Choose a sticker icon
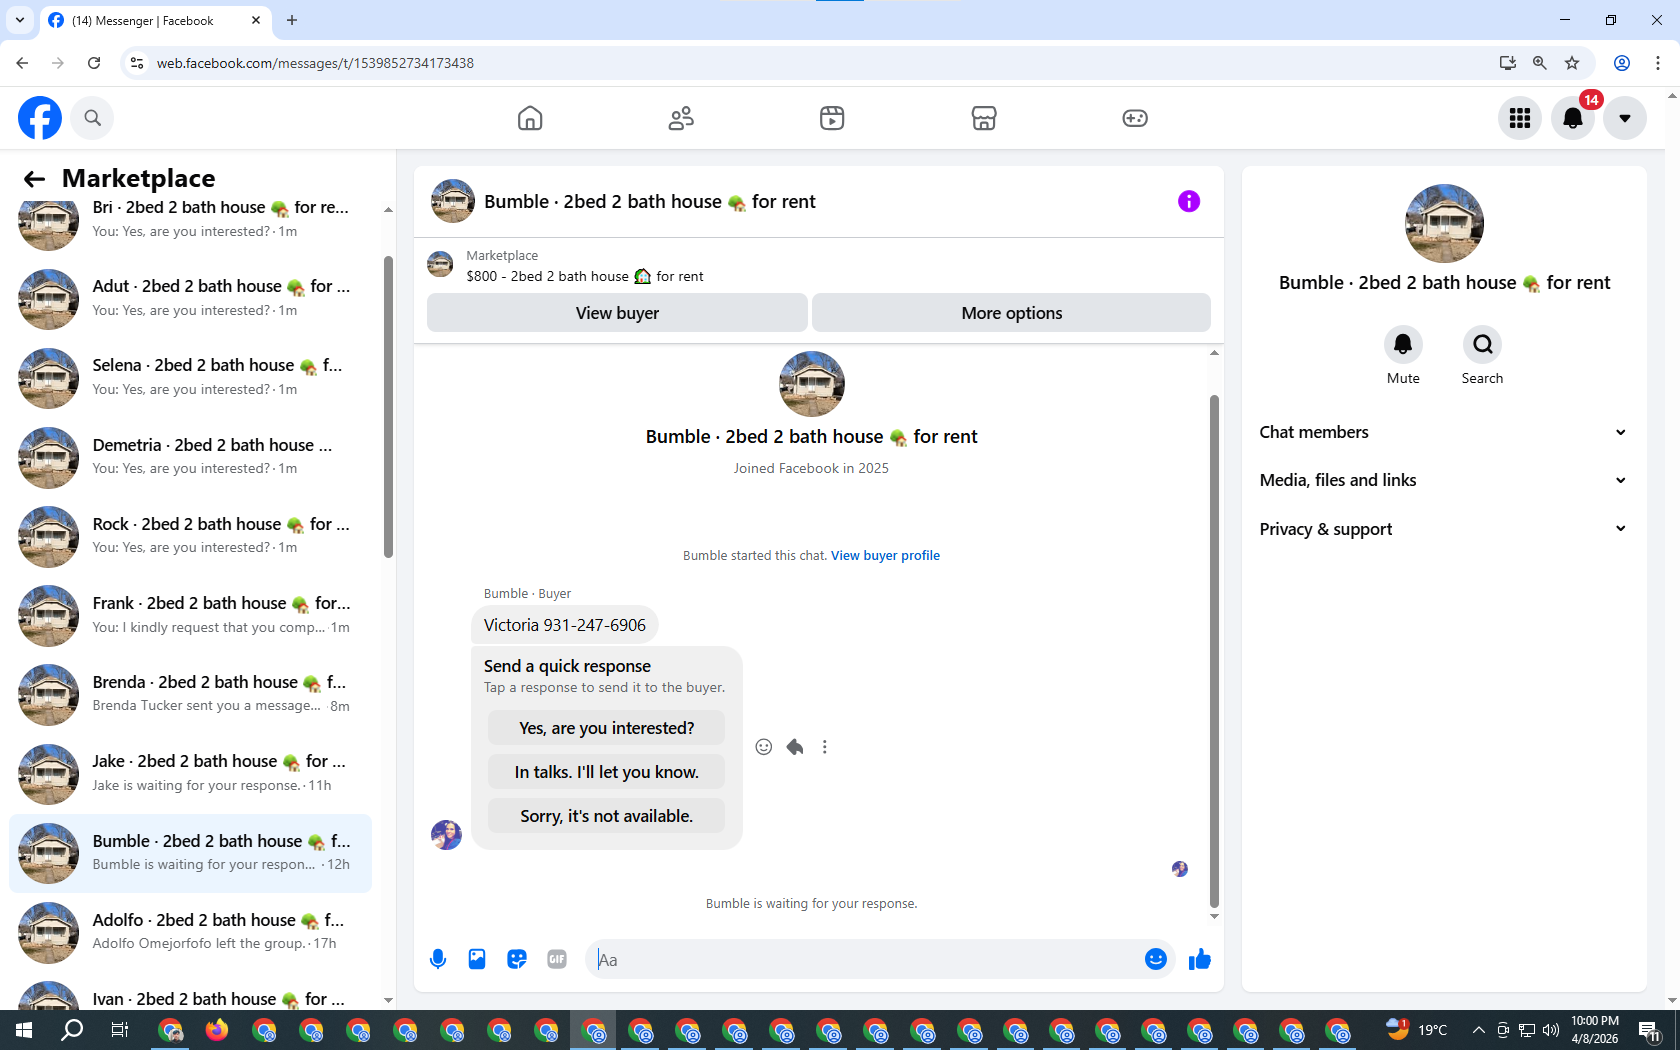 517,959
